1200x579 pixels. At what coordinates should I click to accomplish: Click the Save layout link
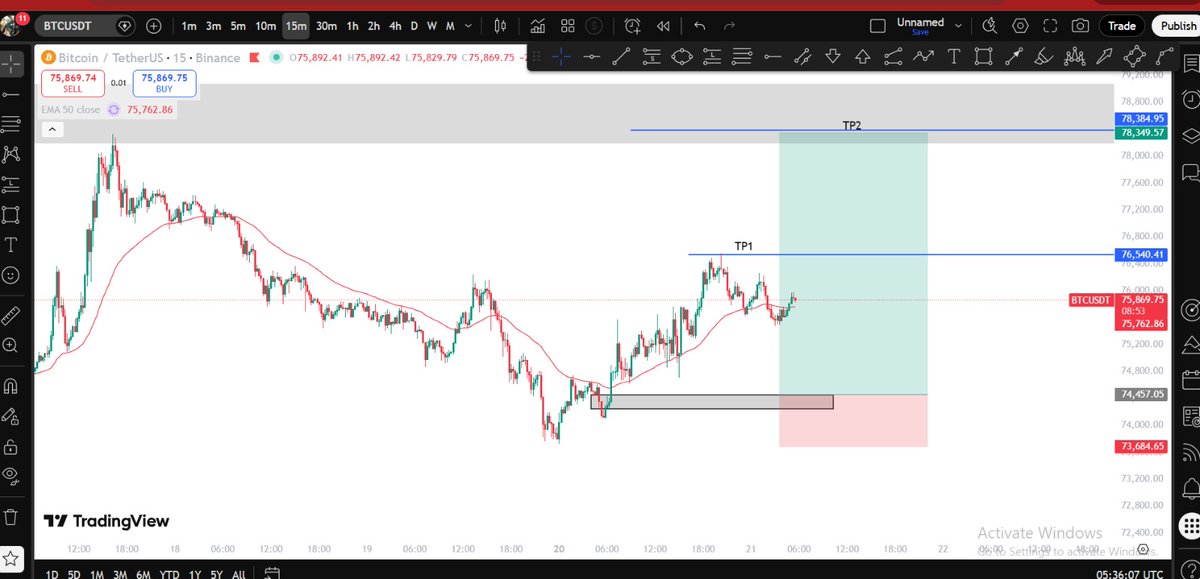[920, 32]
